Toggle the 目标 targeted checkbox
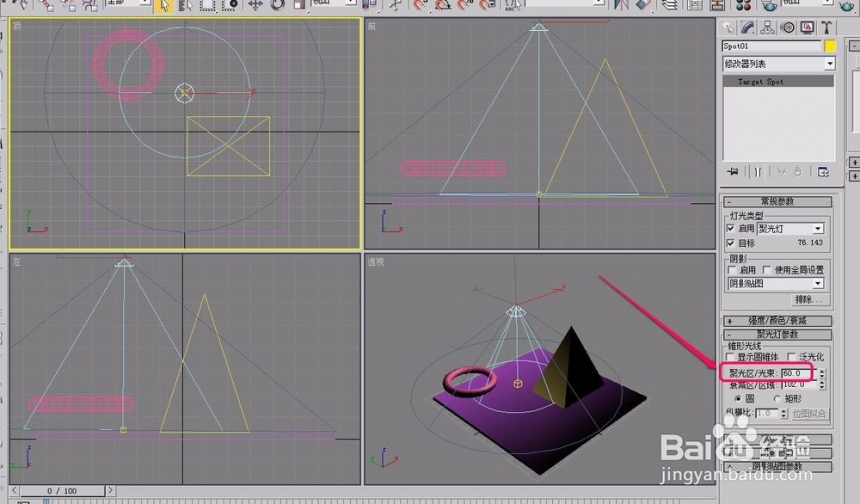860x504 pixels. [x=731, y=242]
